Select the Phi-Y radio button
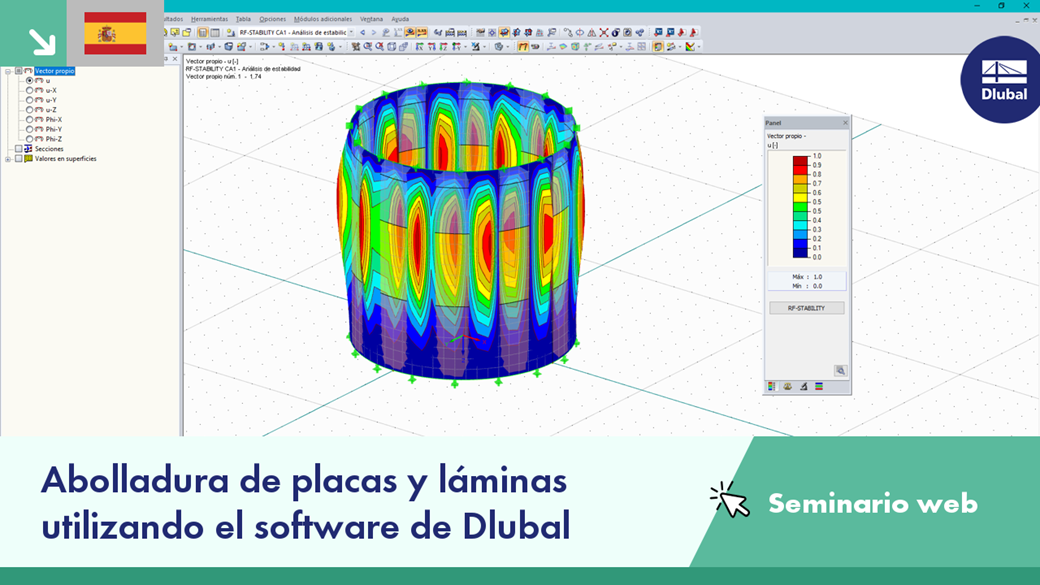This screenshot has width=1040, height=585. (x=29, y=129)
